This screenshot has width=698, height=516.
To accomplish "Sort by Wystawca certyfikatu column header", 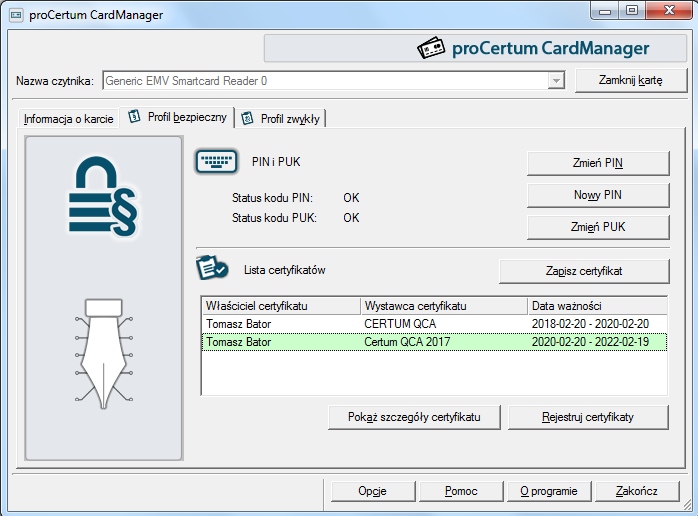I will click(x=444, y=306).
